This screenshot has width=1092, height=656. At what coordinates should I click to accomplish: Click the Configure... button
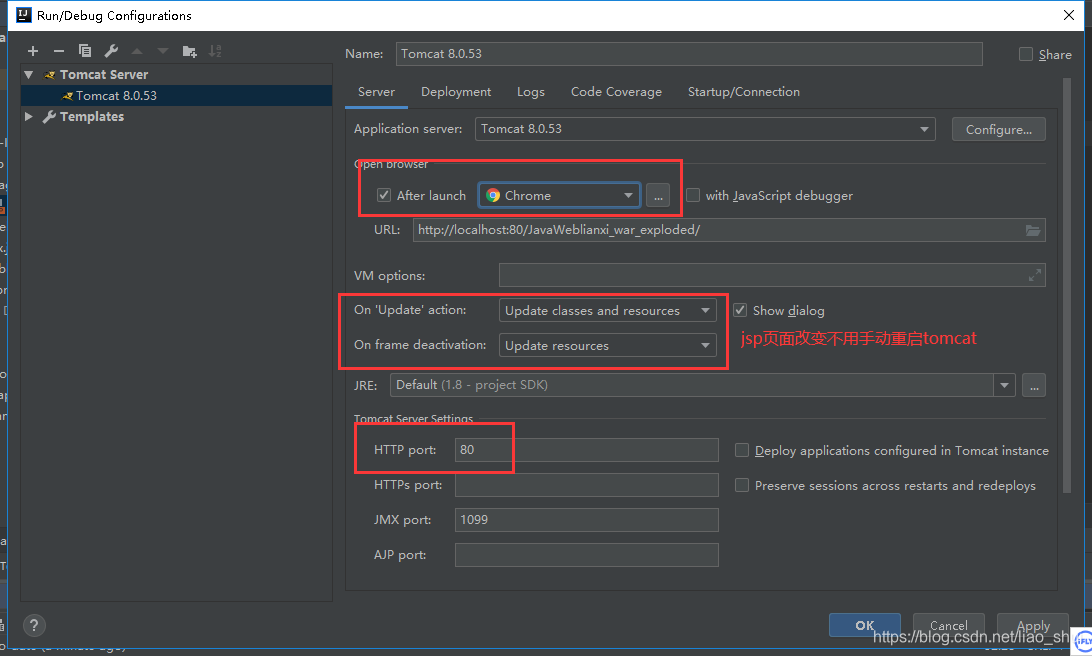point(999,130)
